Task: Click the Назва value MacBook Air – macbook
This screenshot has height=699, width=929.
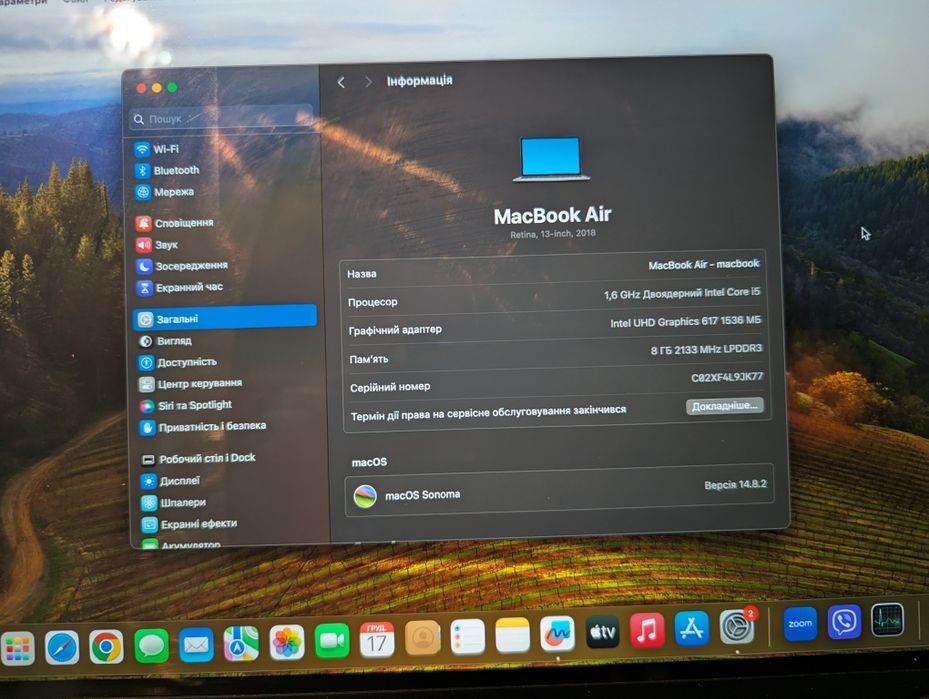Action: (x=703, y=264)
